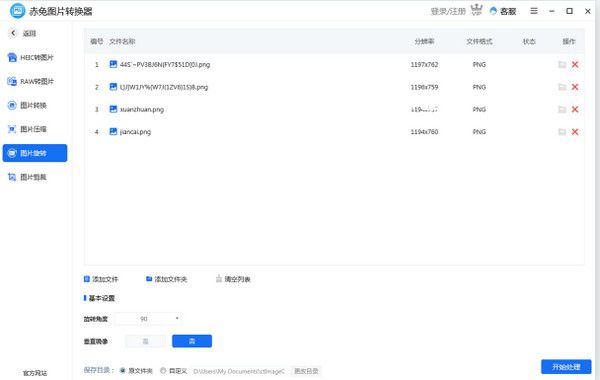
Task: Select the 自定义 radio button
Action: (x=163, y=370)
